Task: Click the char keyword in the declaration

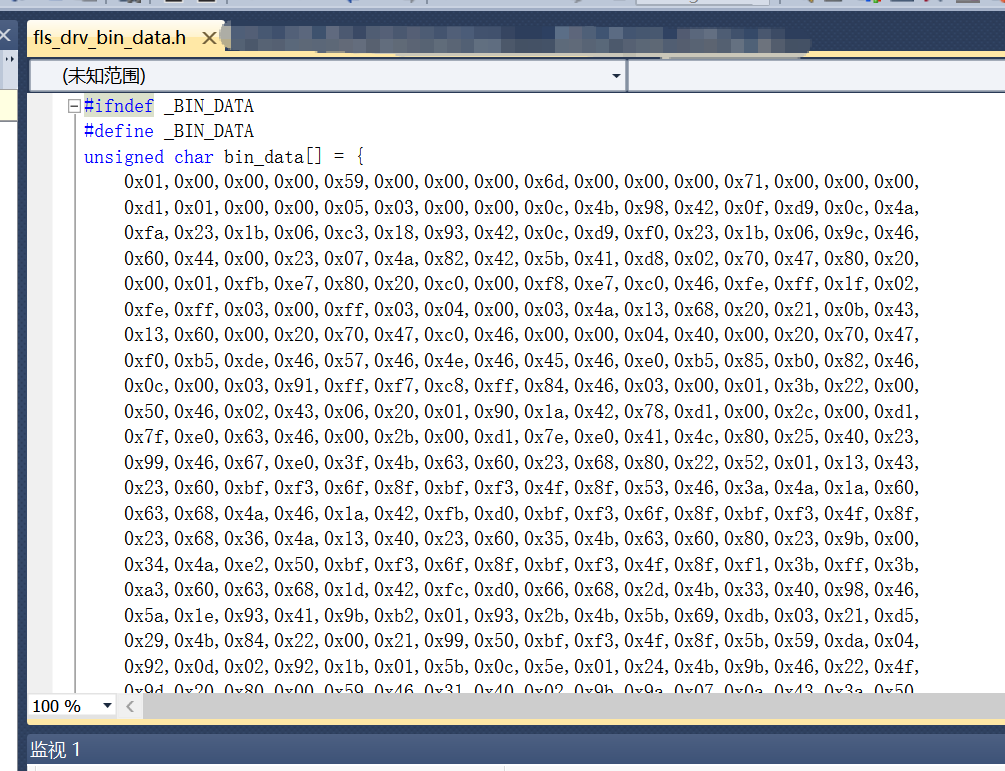Action: click(194, 157)
